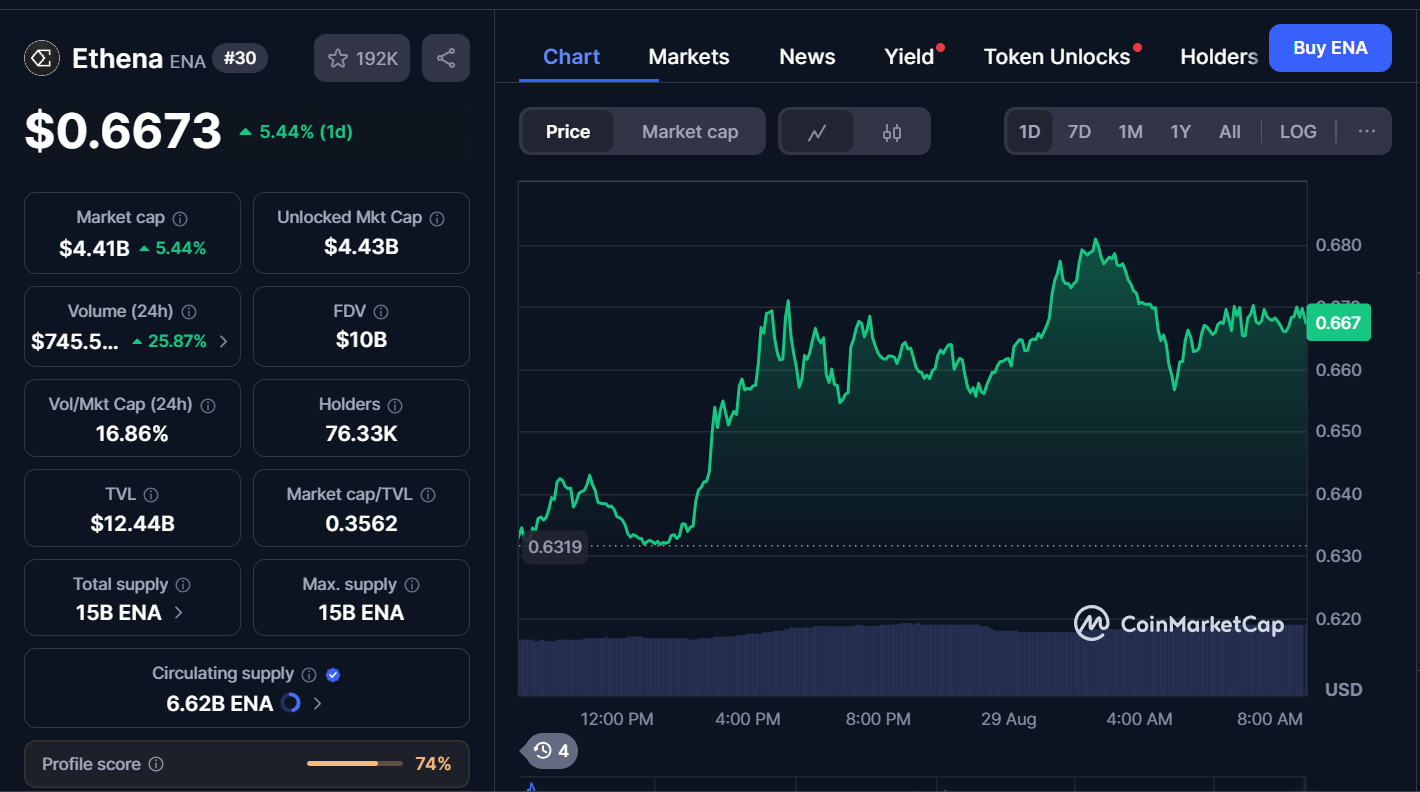The height and width of the screenshot is (792, 1420).
Task: Click the Ethena logo icon
Action: tap(42, 58)
